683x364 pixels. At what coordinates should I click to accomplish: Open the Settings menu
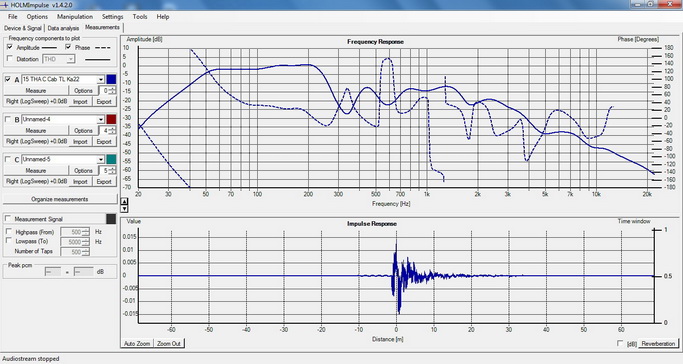112,17
